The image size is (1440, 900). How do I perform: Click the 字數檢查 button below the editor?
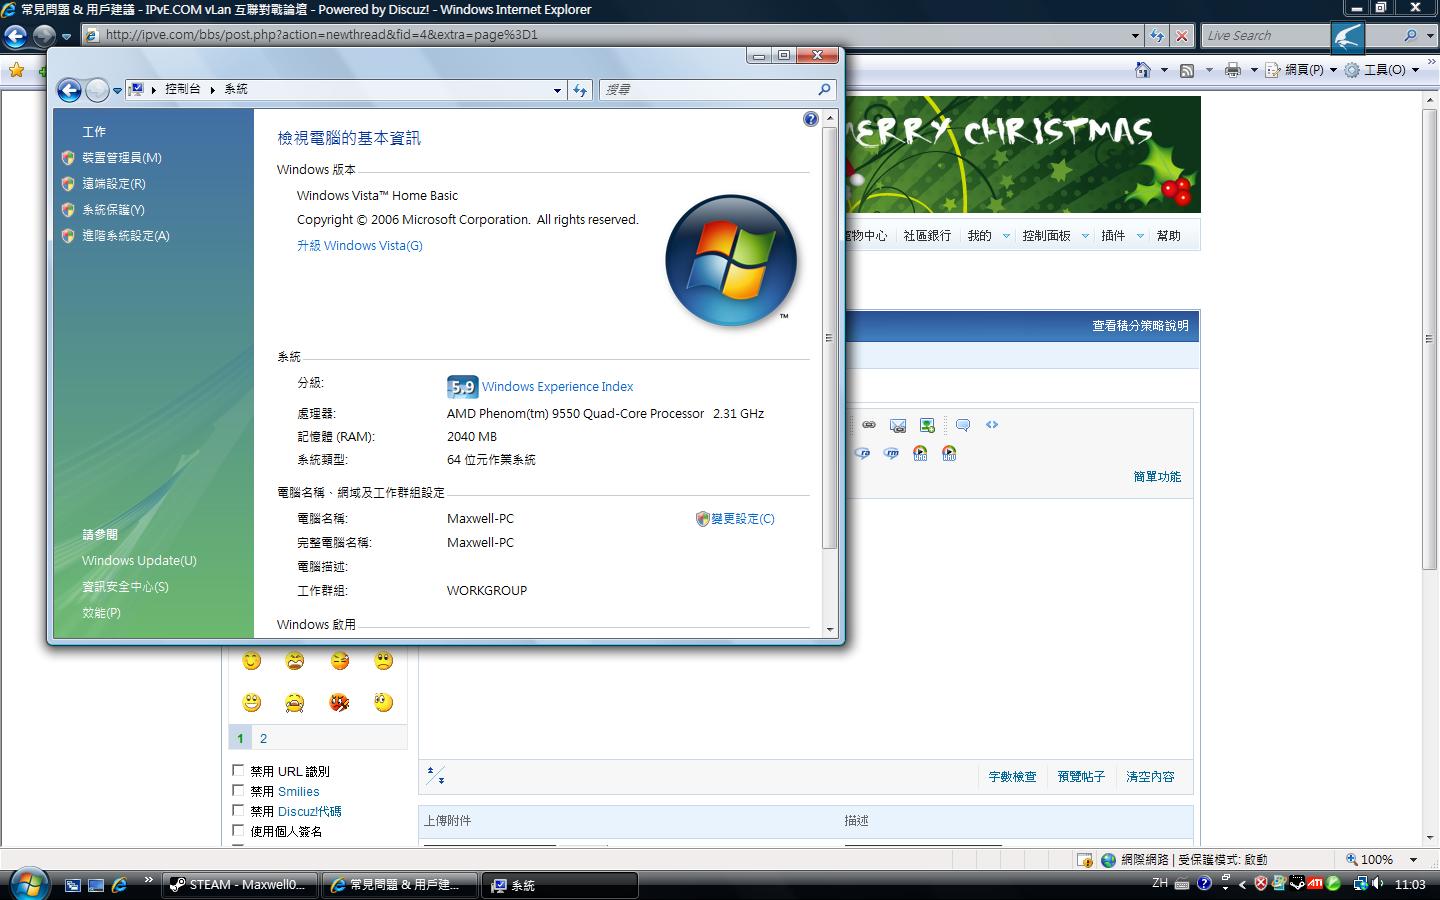click(x=1013, y=777)
